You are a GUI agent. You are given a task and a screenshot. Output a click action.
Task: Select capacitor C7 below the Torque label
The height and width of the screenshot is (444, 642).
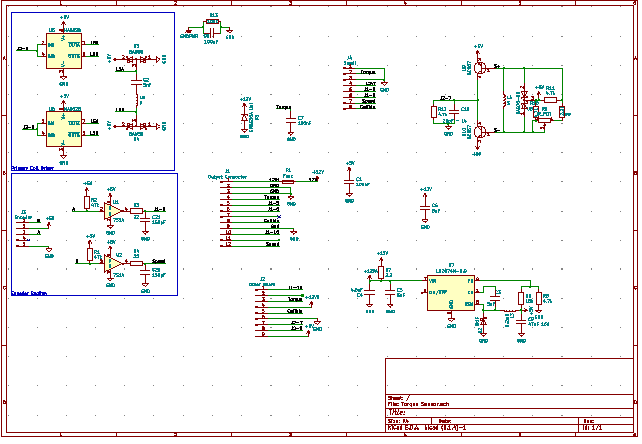click(x=292, y=120)
